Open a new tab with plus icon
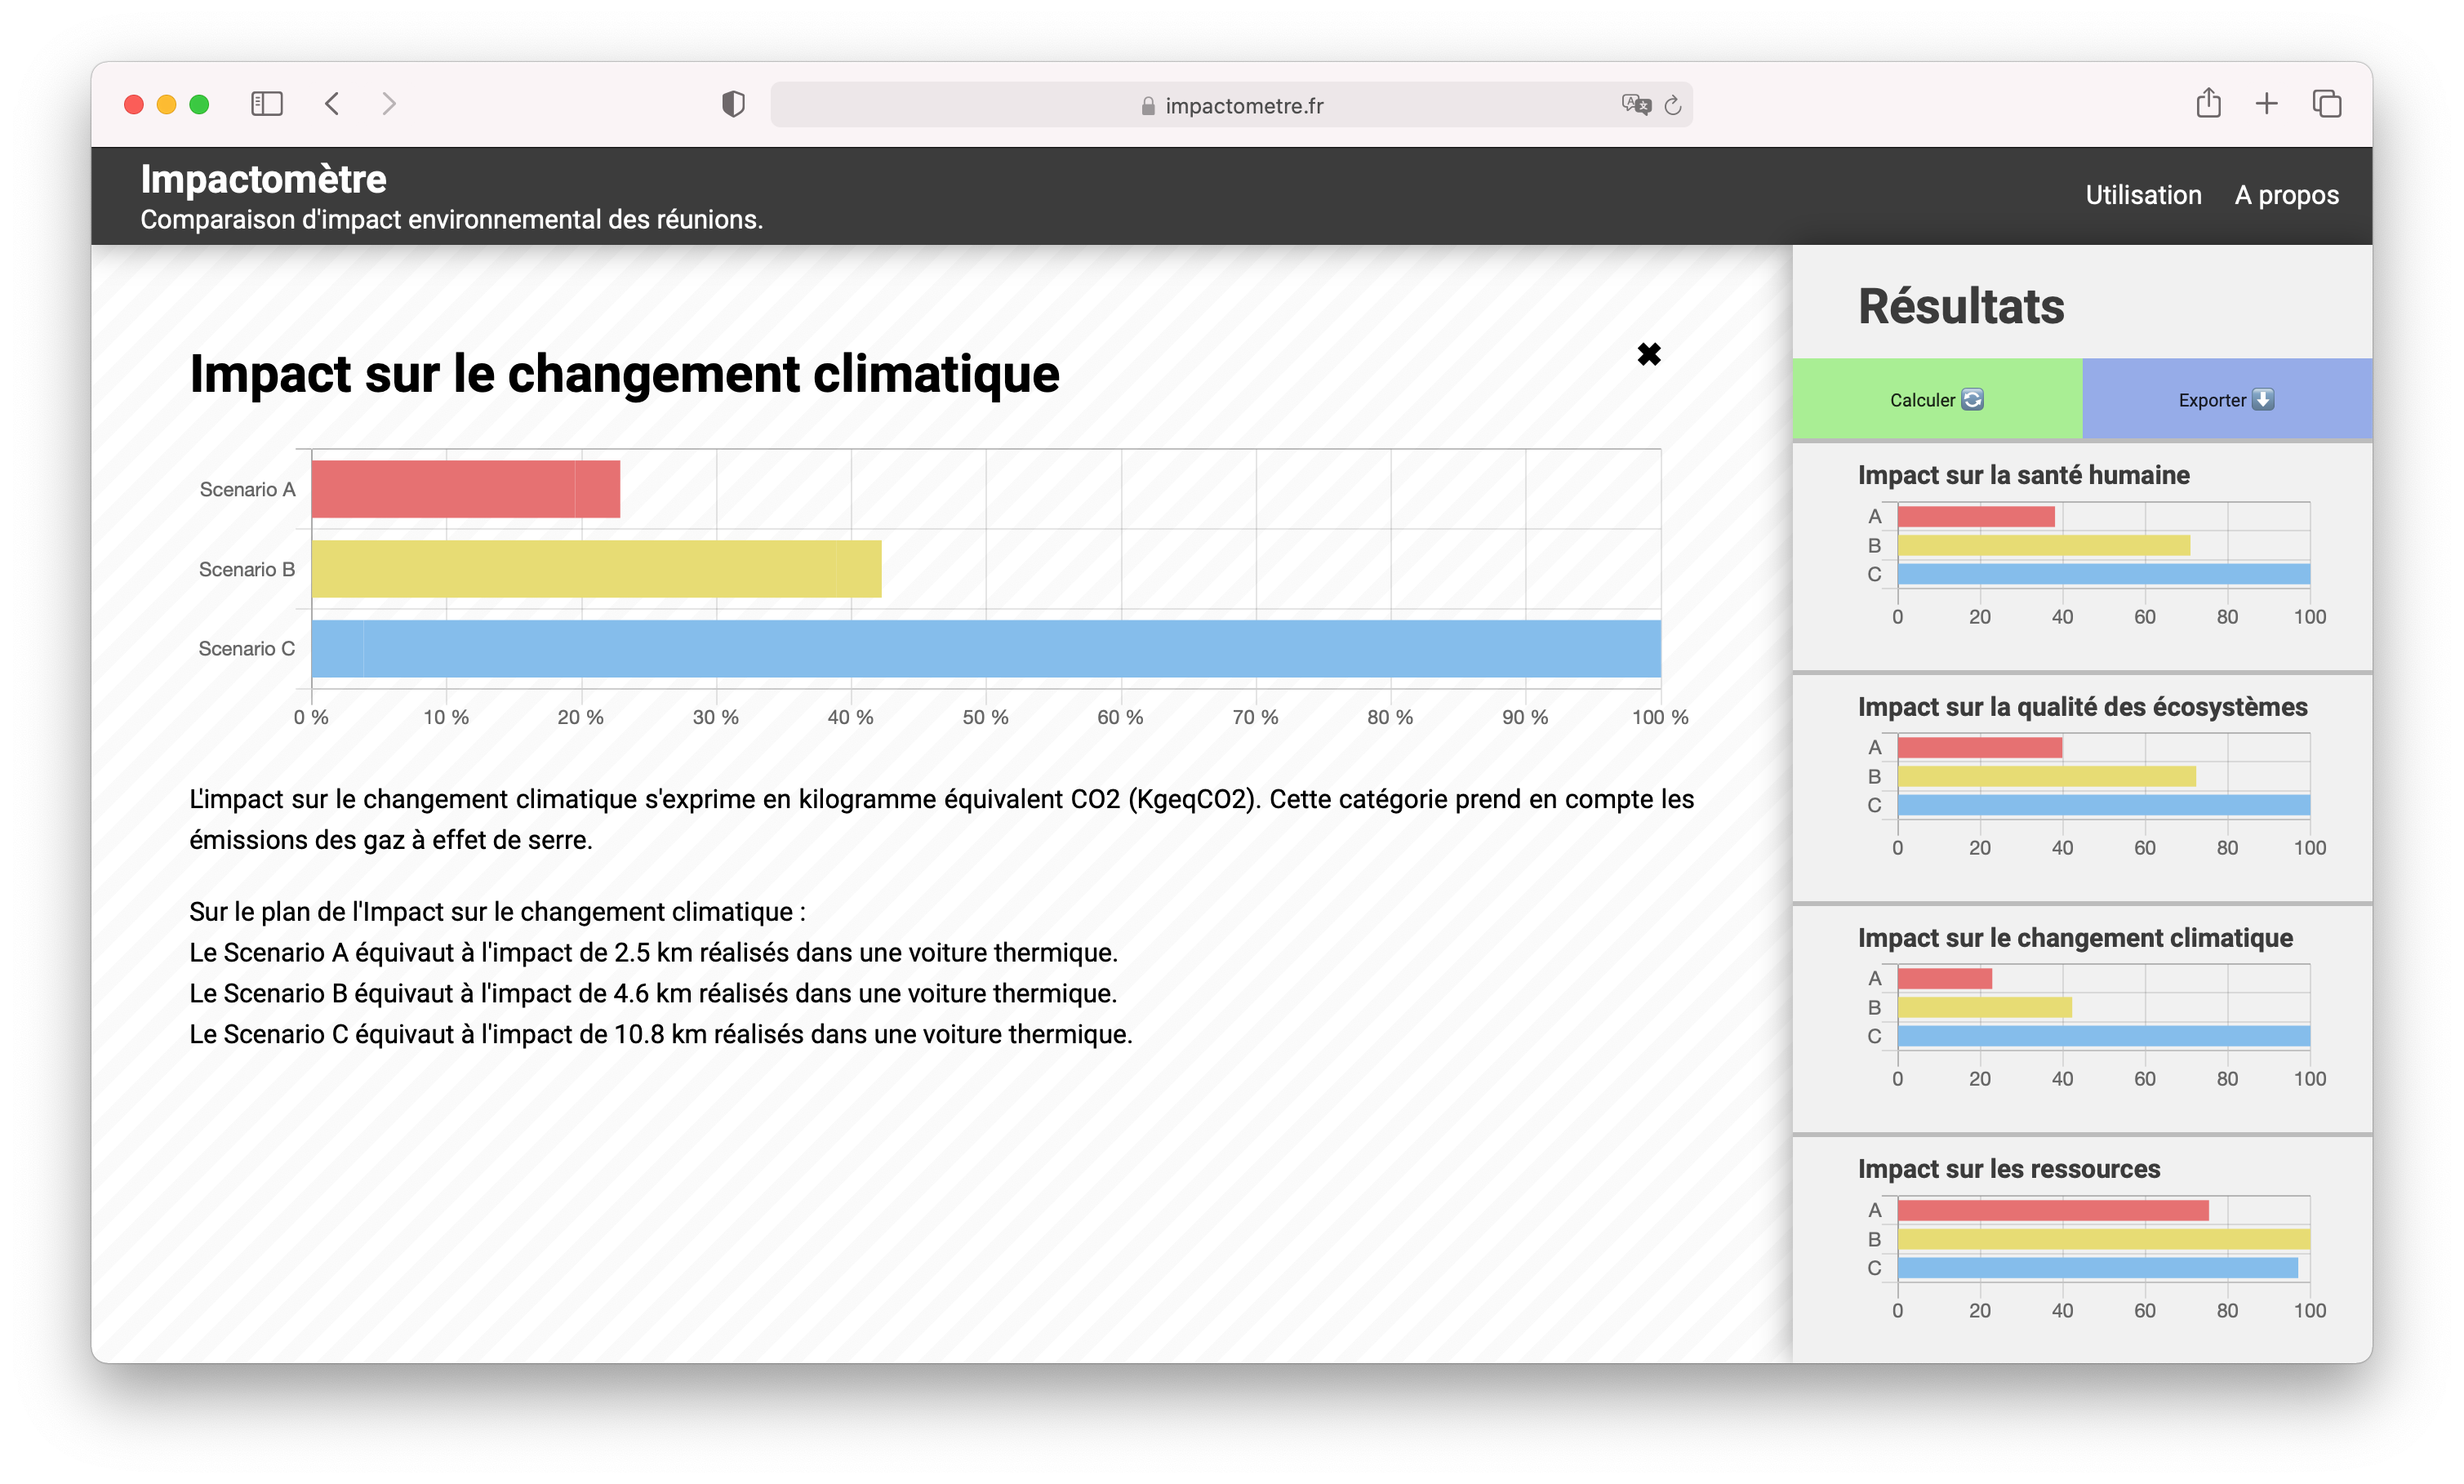2464x1484 pixels. pos(2266,103)
